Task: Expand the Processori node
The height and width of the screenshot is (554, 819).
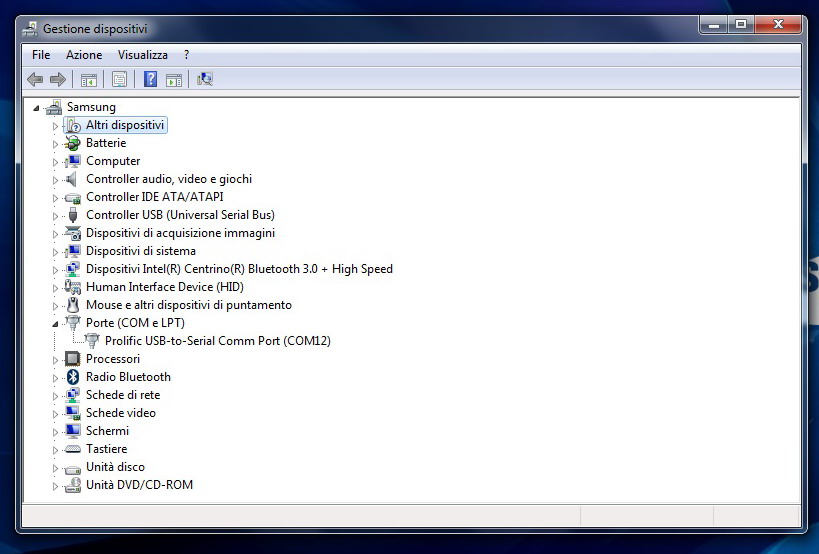Action: click(55, 360)
